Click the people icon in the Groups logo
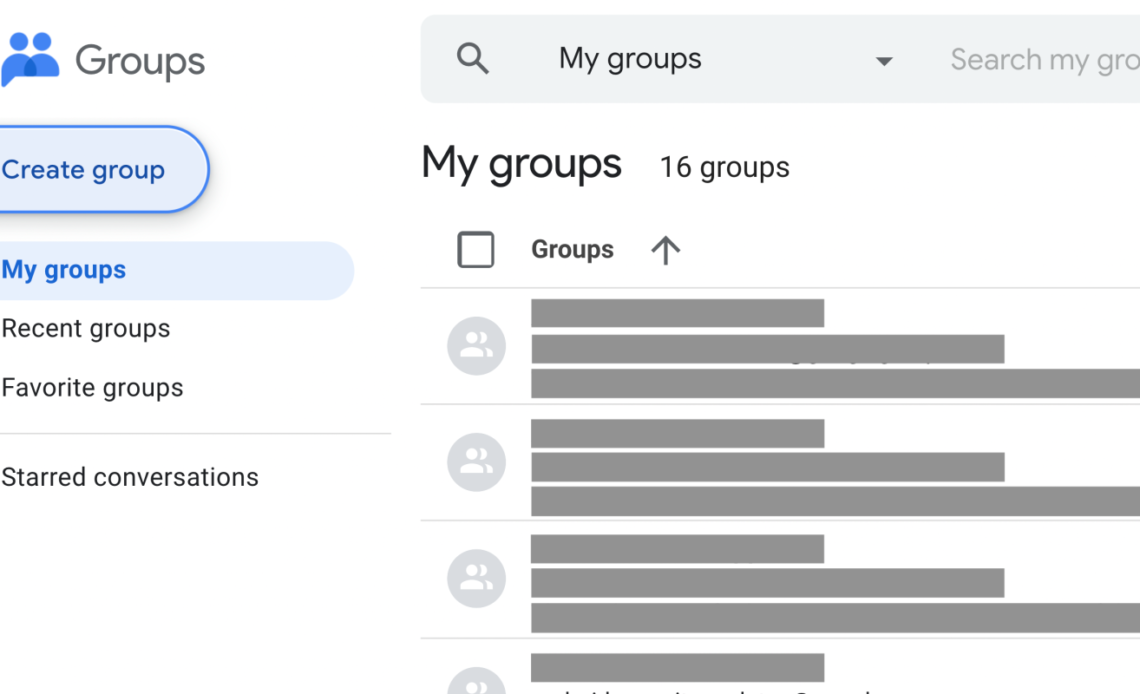1140x694 pixels. click(x=30, y=57)
